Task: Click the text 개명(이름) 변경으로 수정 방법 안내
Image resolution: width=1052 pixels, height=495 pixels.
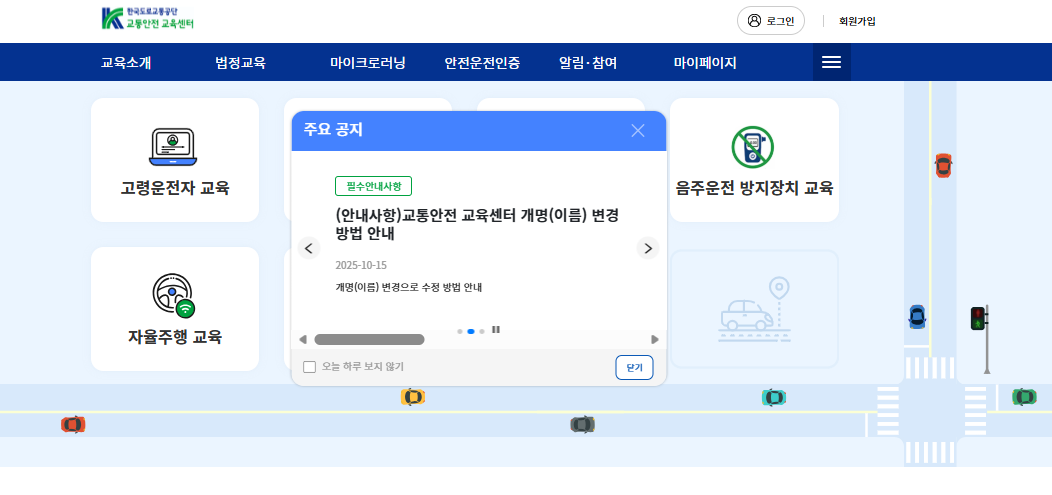Action: coord(409,288)
